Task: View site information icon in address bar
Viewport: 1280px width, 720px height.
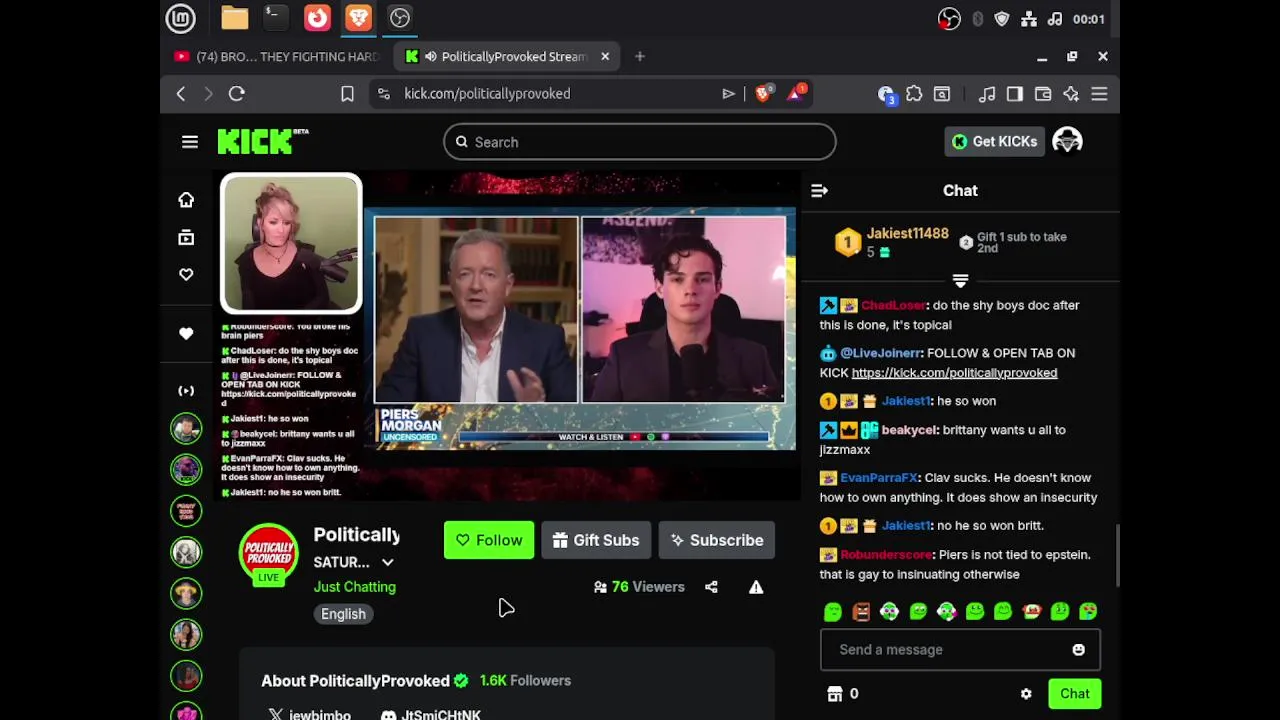Action: click(383, 93)
